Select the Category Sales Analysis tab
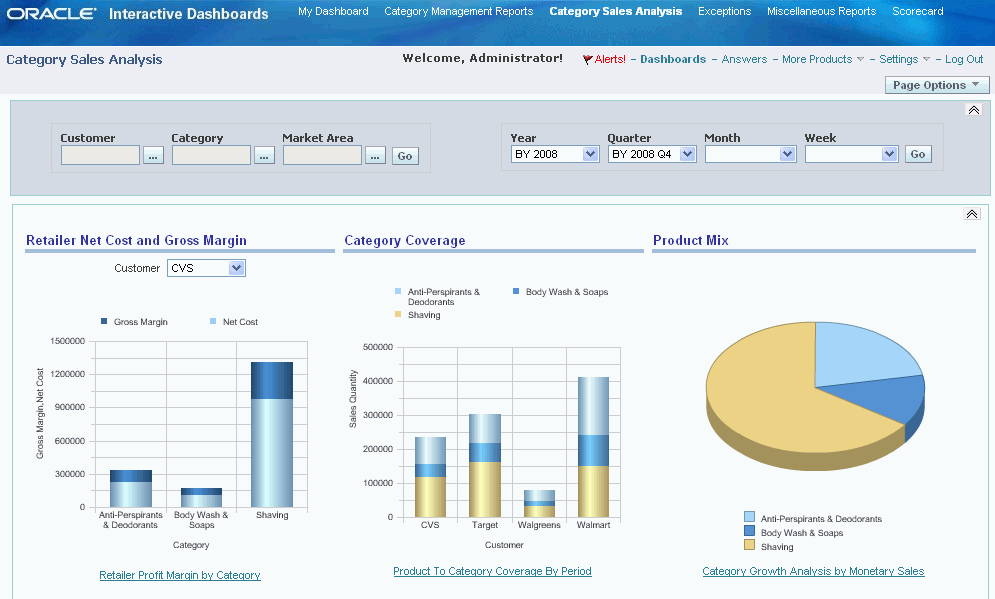The width and height of the screenshot is (995, 599). pos(616,11)
